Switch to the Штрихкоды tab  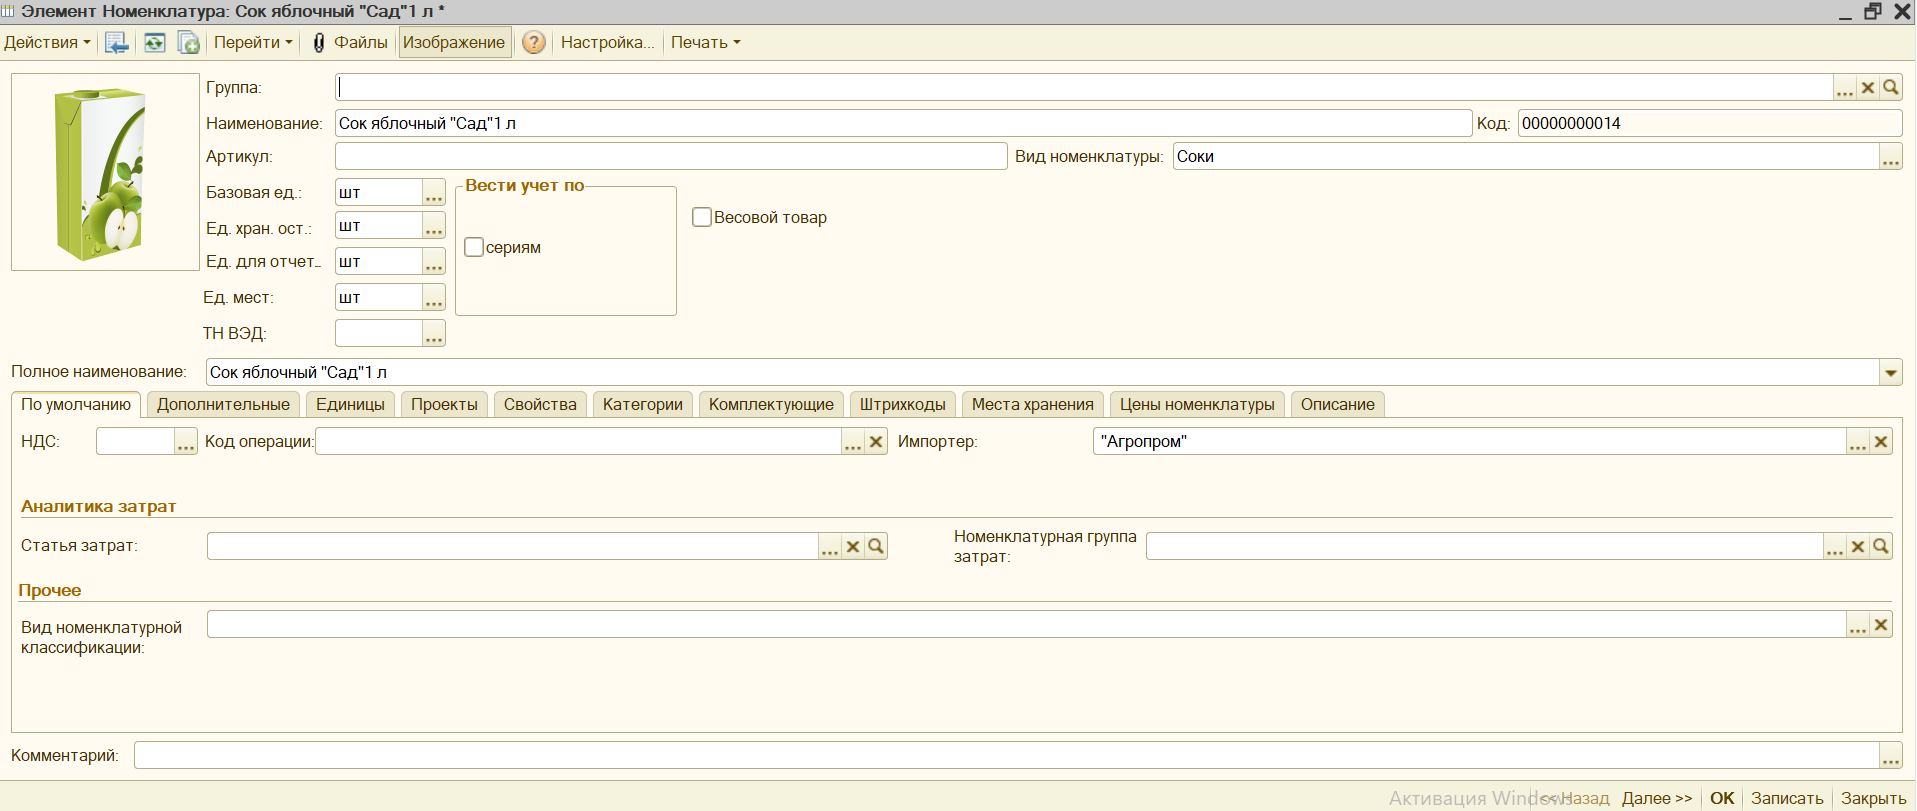[902, 405]
